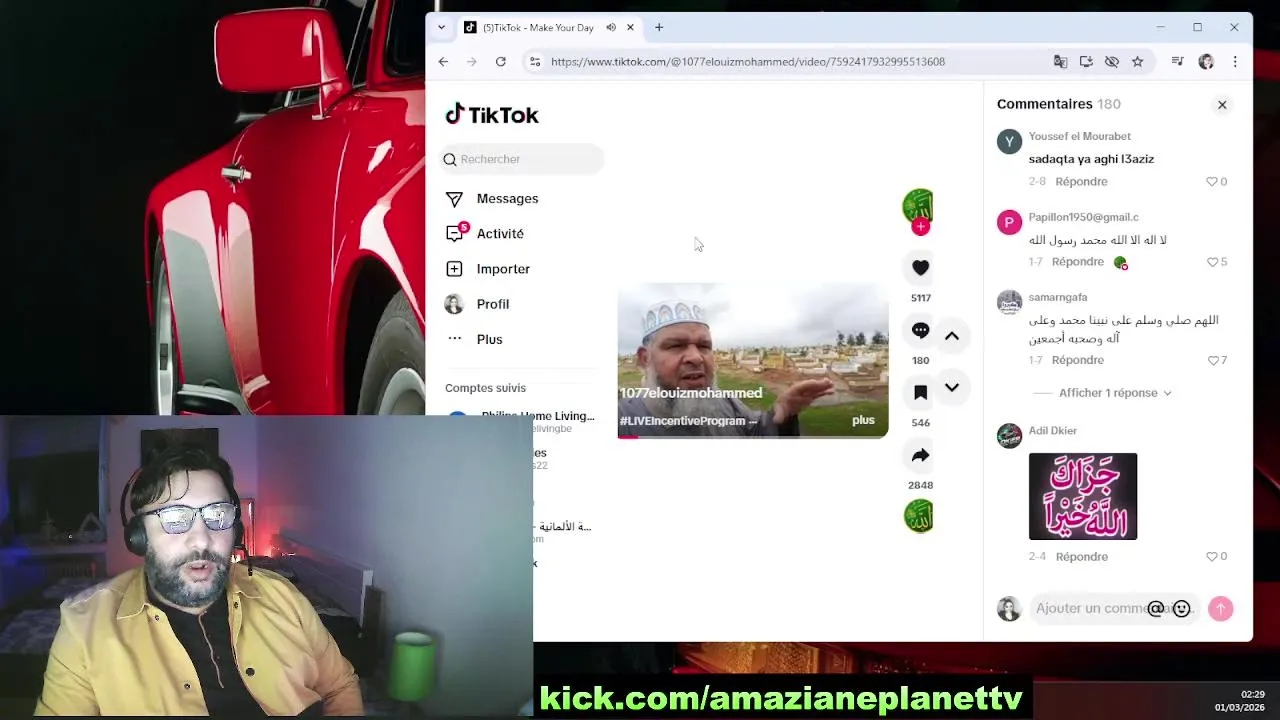Open Papillon1950 profile avatar
The image size is (1280, 720).
coord(1009,222)
